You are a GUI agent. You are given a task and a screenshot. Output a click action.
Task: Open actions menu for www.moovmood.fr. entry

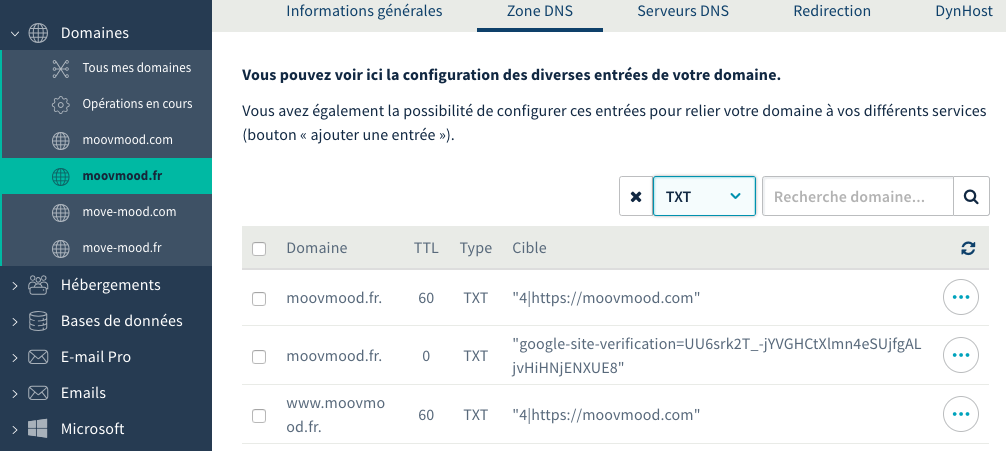coord(961,414)
